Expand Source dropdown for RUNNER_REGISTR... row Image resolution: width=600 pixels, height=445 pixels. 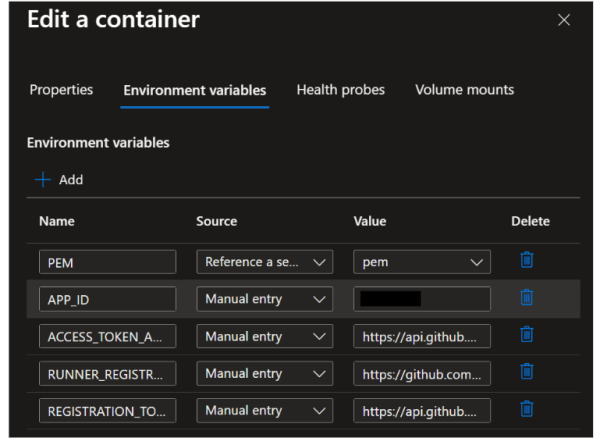point(265,374)
